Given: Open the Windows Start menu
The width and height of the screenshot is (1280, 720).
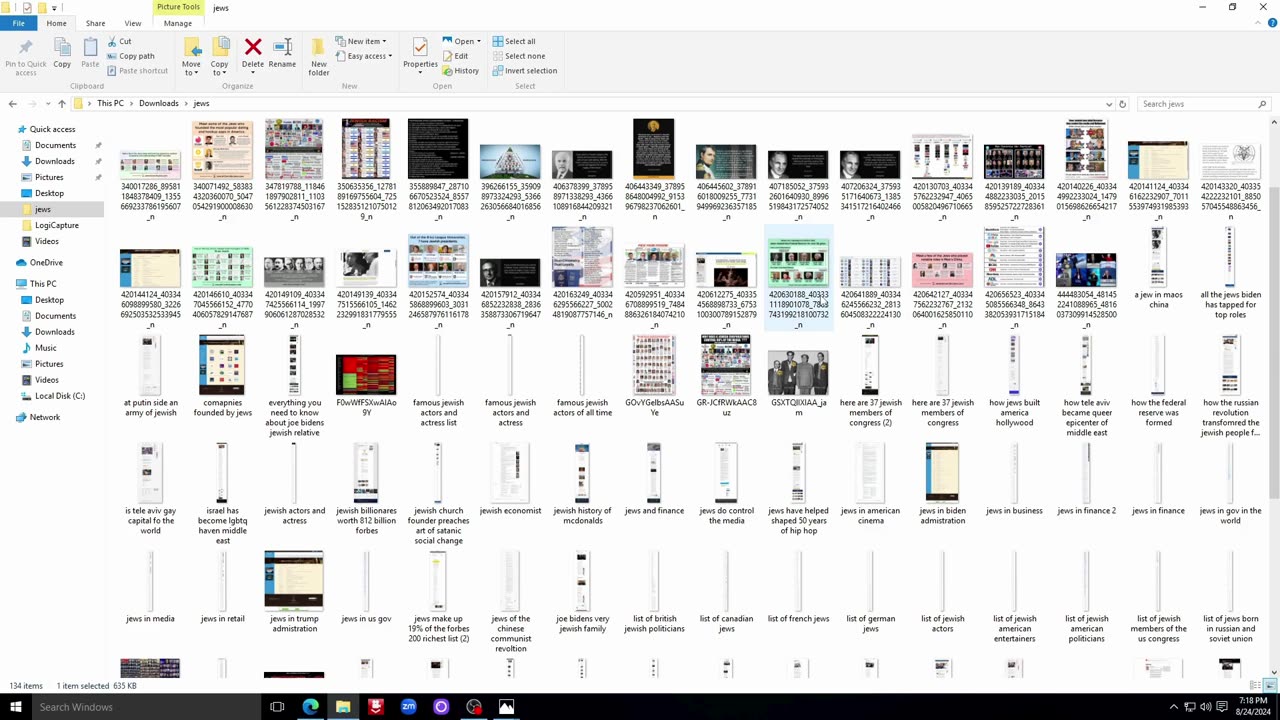Looking at the screenshot, I should point(15,707).
